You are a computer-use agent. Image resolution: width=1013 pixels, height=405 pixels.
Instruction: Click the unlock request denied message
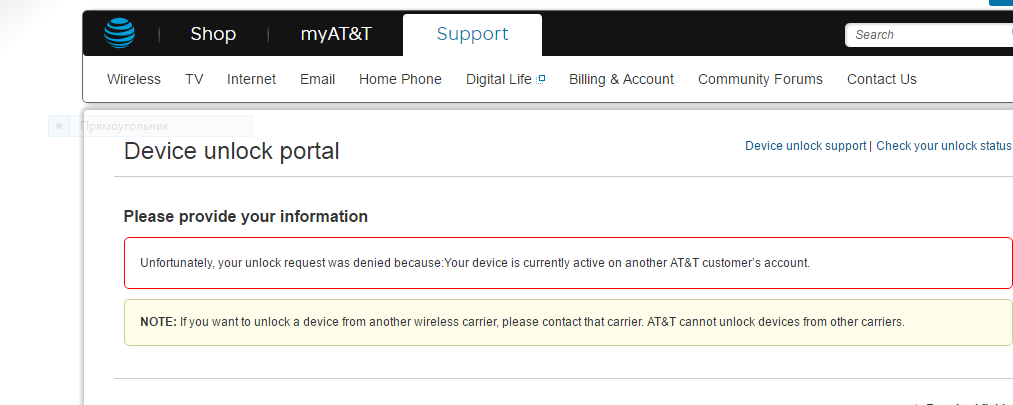tap(475, 263)
